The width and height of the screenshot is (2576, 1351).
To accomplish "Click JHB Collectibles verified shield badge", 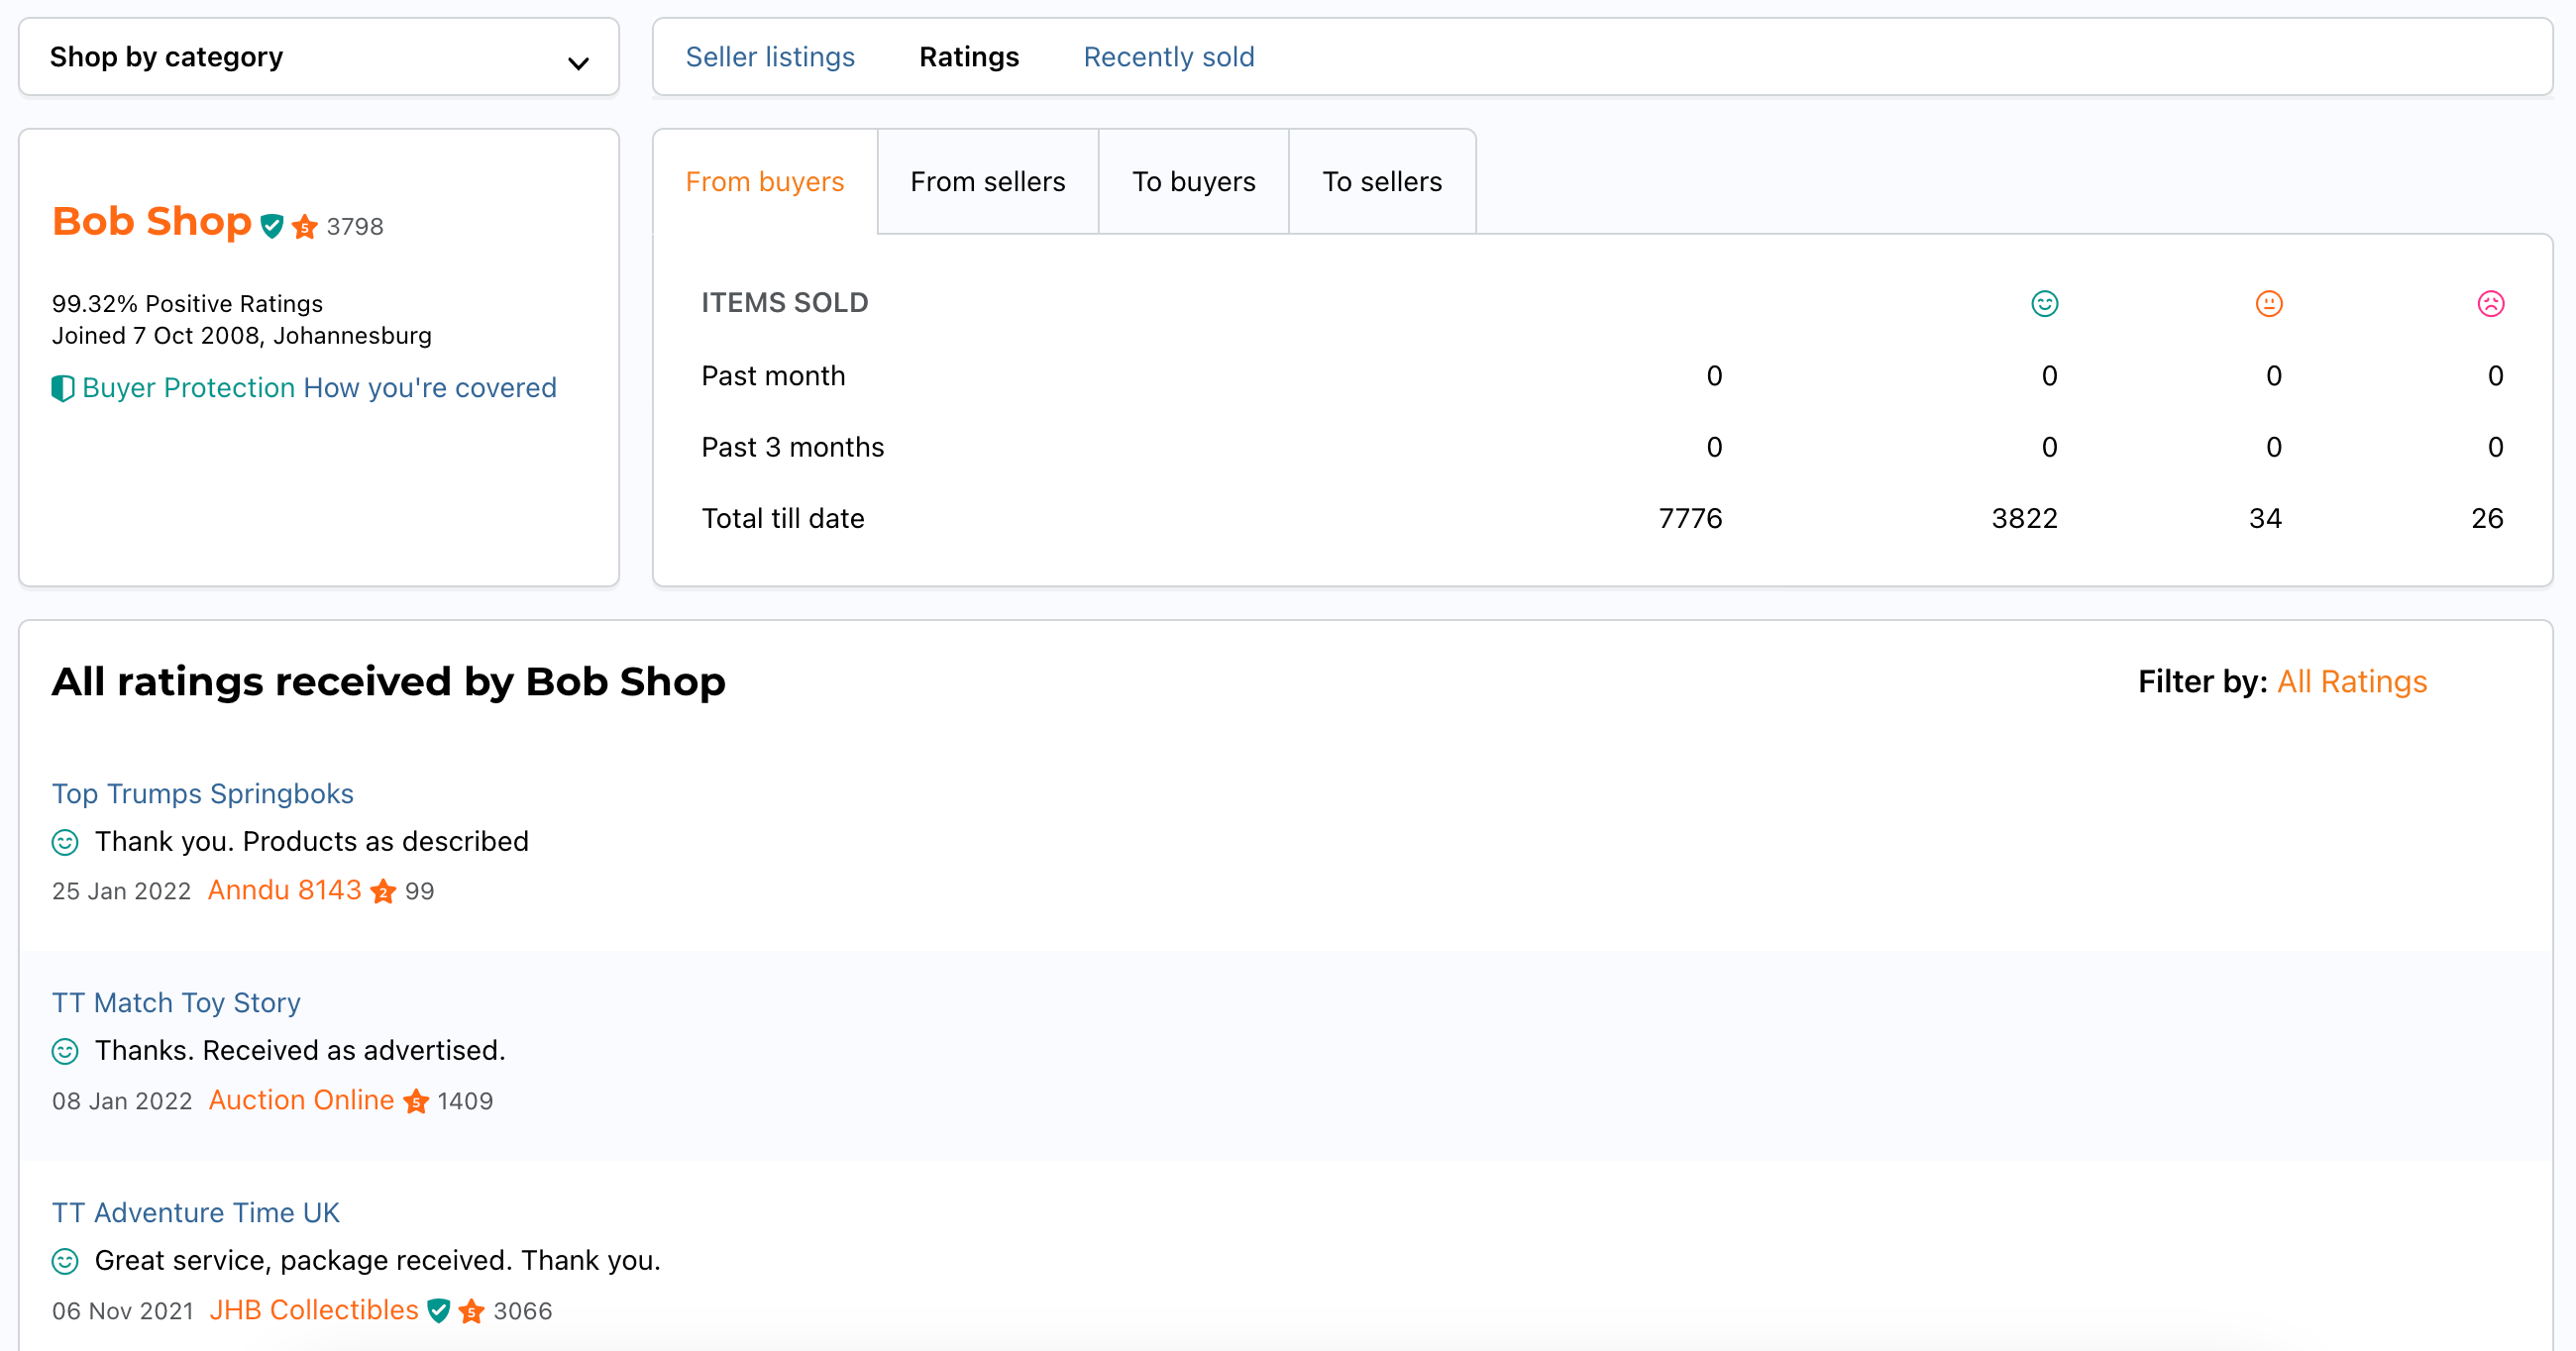I will 439,1311.
